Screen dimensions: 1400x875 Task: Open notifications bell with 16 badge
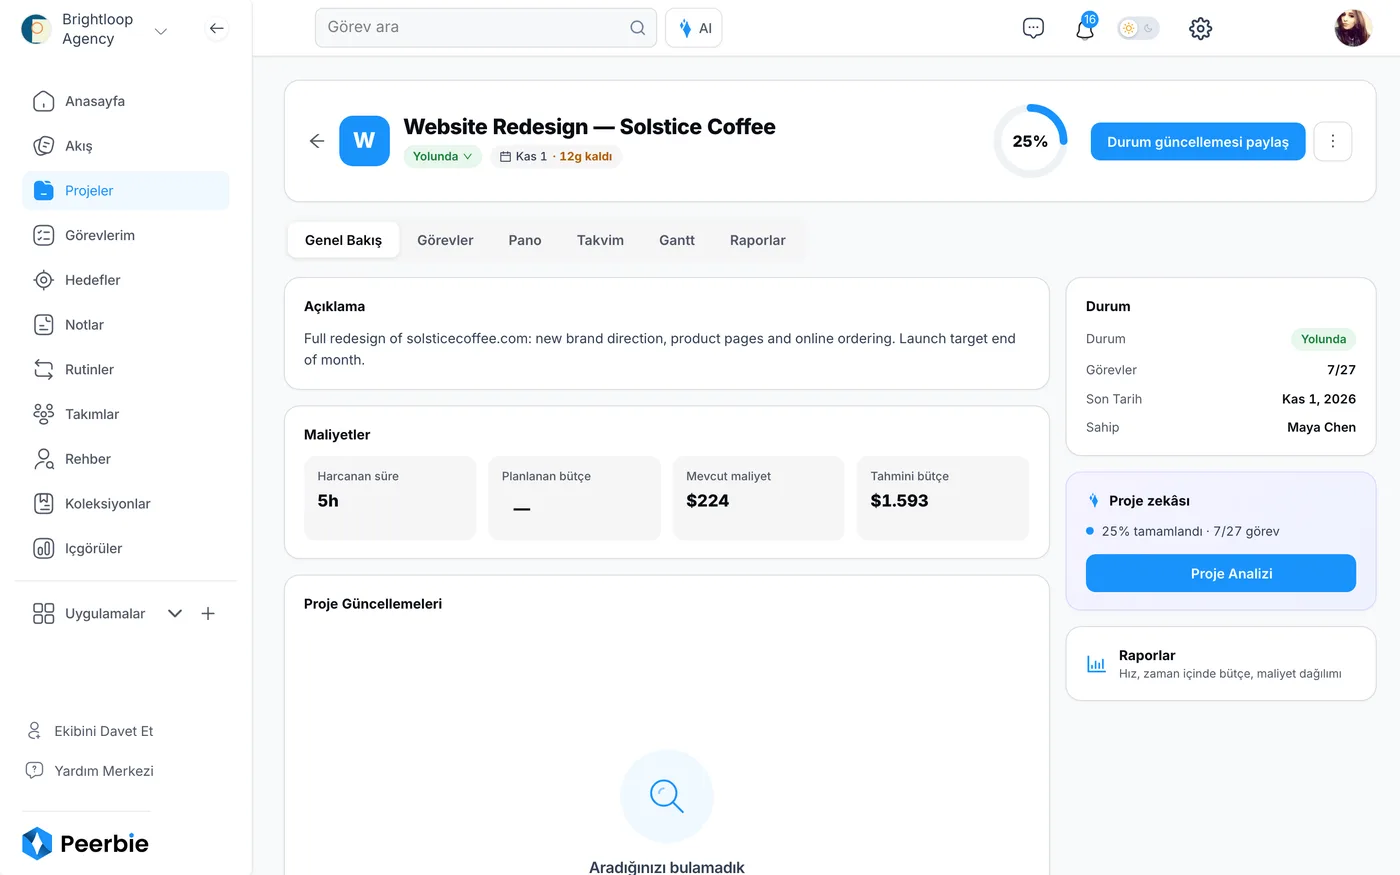tap(1086, 27)
